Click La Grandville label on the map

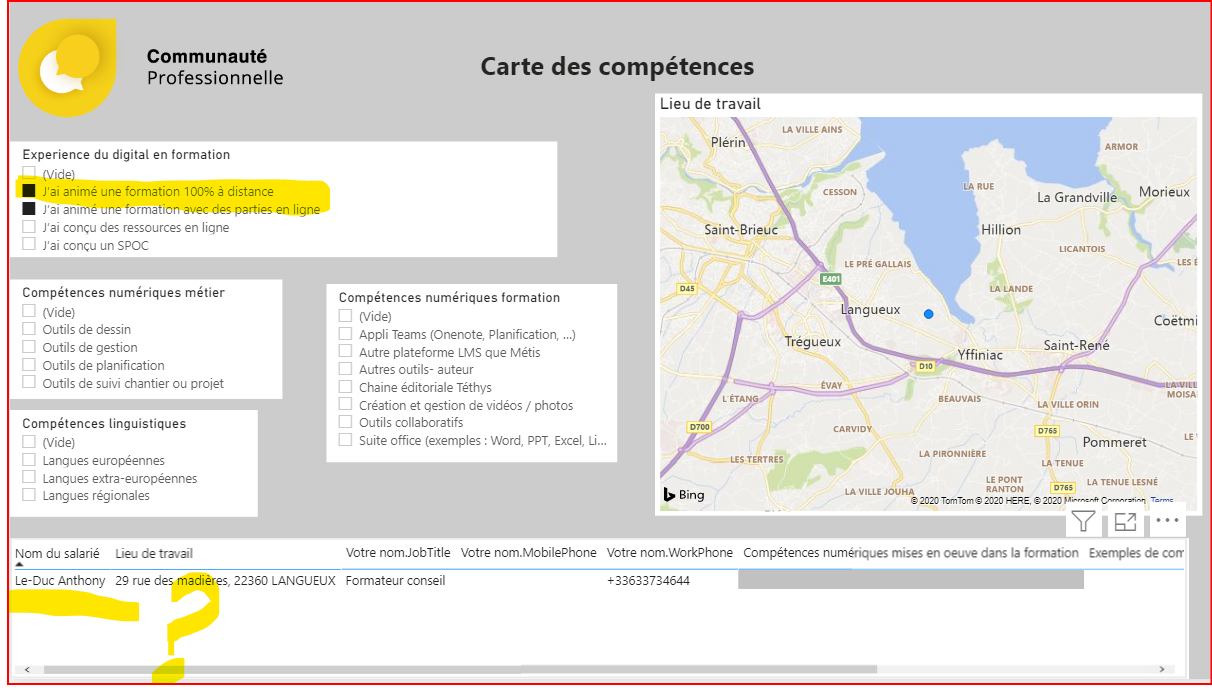(1077, 197)
